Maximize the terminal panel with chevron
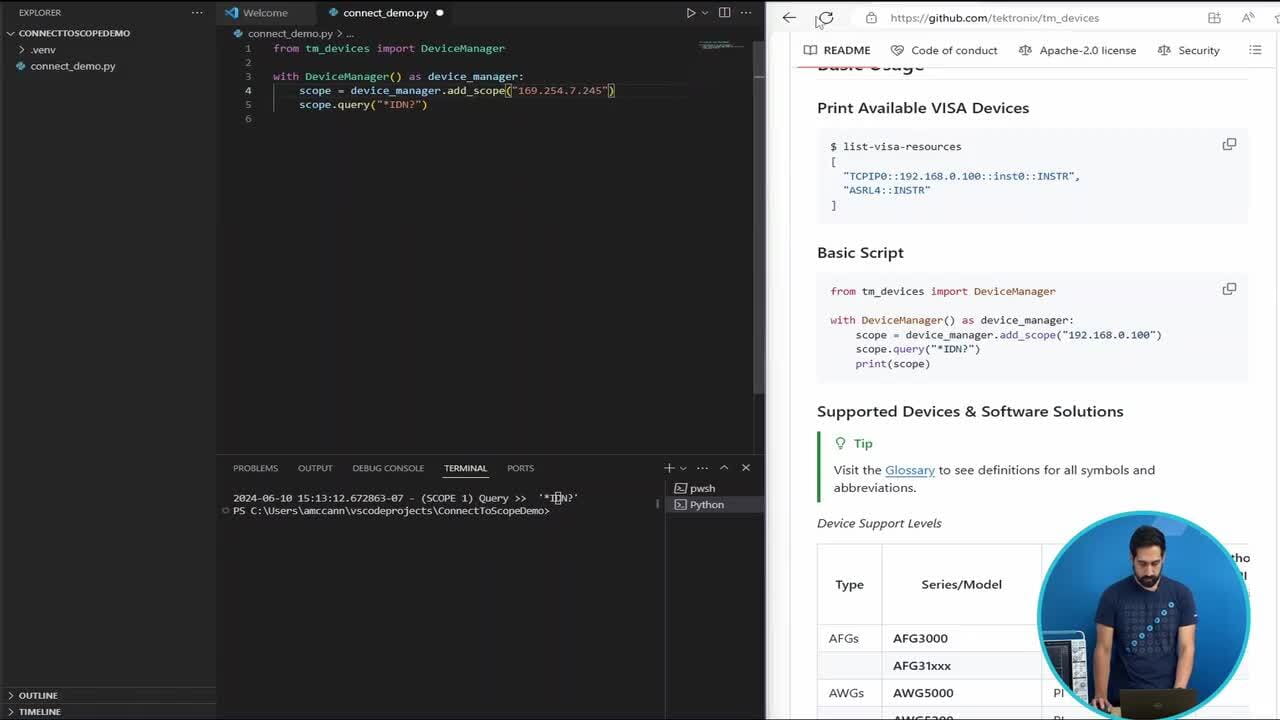Image resolution: width=1280 pixels, height=720 pixels. click(724, 468)
